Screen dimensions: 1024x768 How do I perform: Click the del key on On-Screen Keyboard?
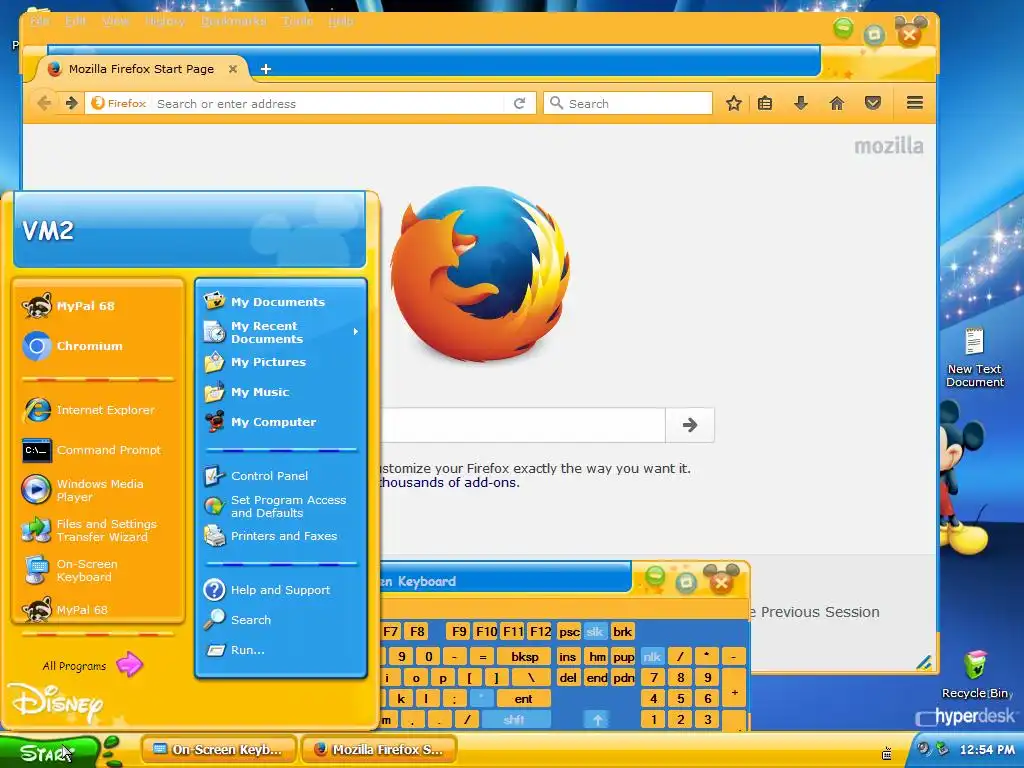568,678
